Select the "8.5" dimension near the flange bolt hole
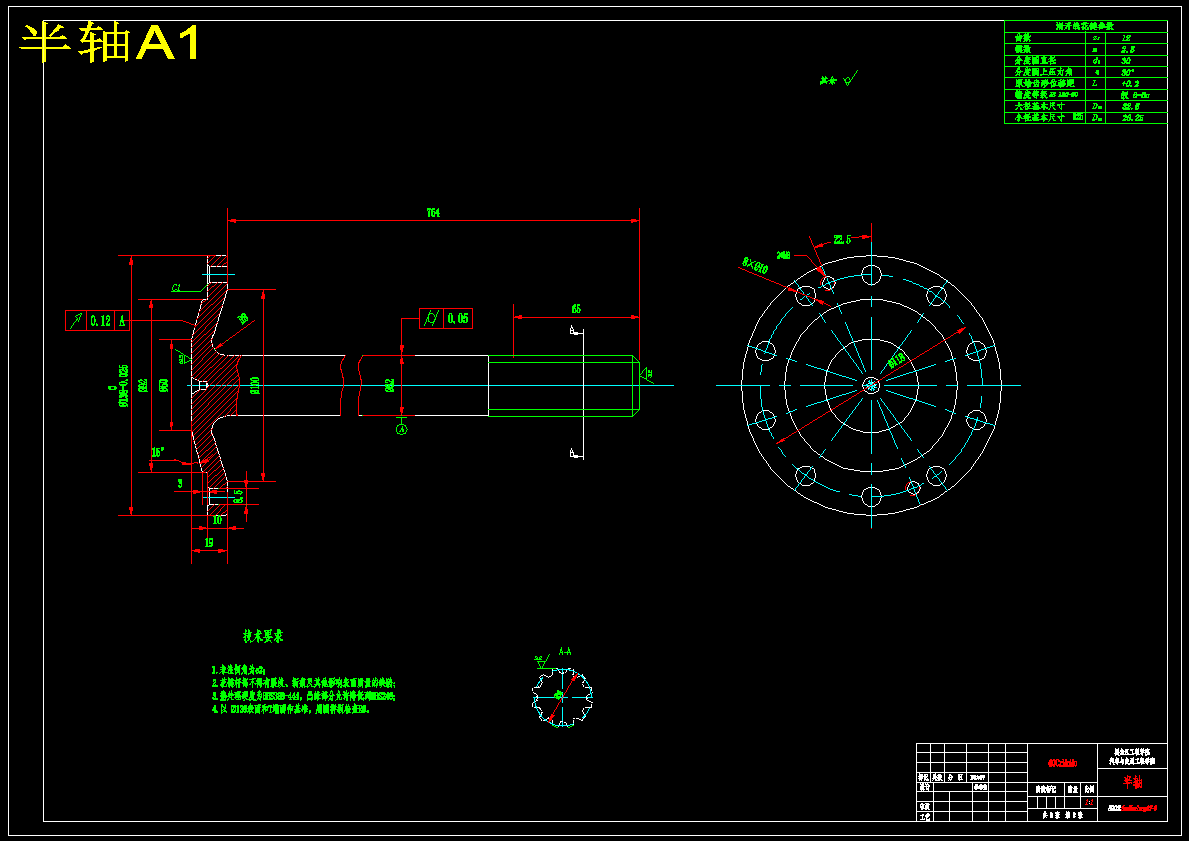The width and height of the screenshot is (1189, 841). [238, 497]
